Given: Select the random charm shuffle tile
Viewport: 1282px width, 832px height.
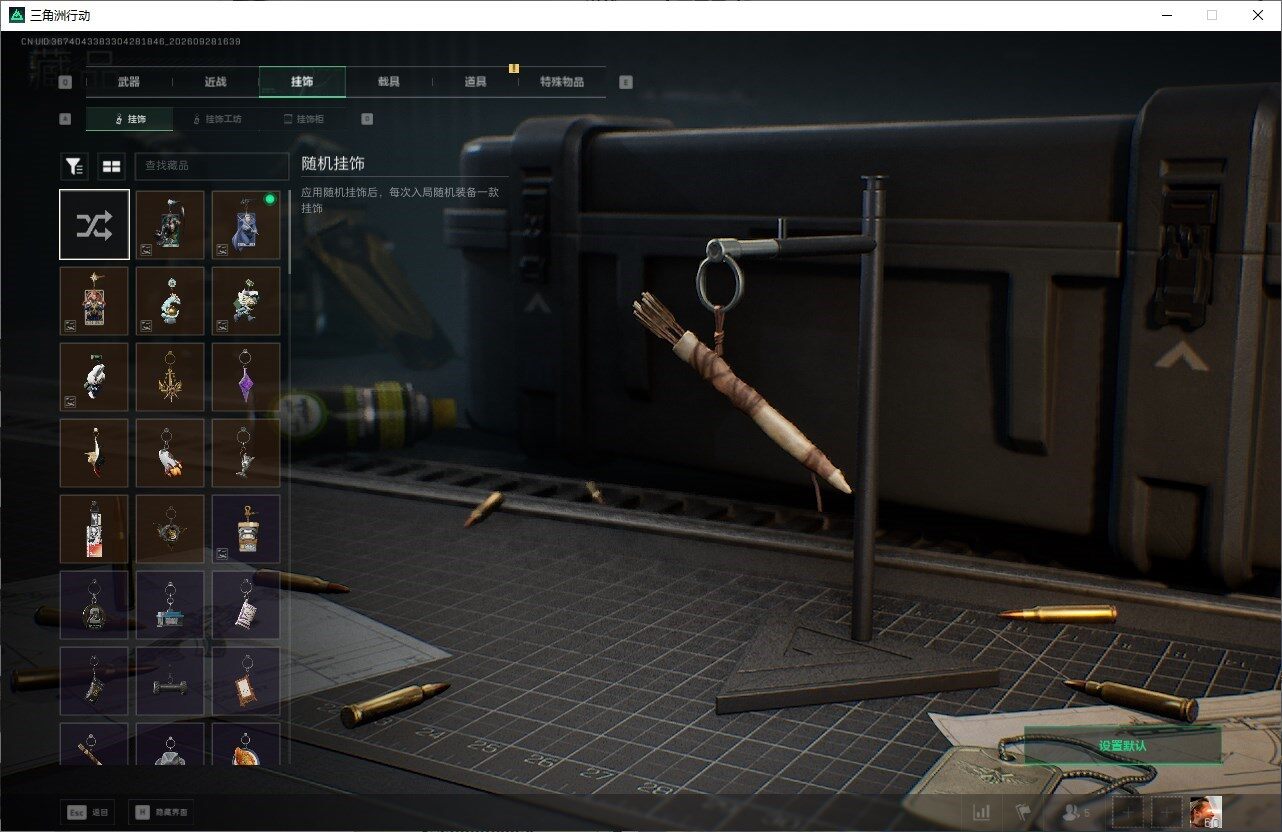Looking at the screenshot, I should coord(94,225).
